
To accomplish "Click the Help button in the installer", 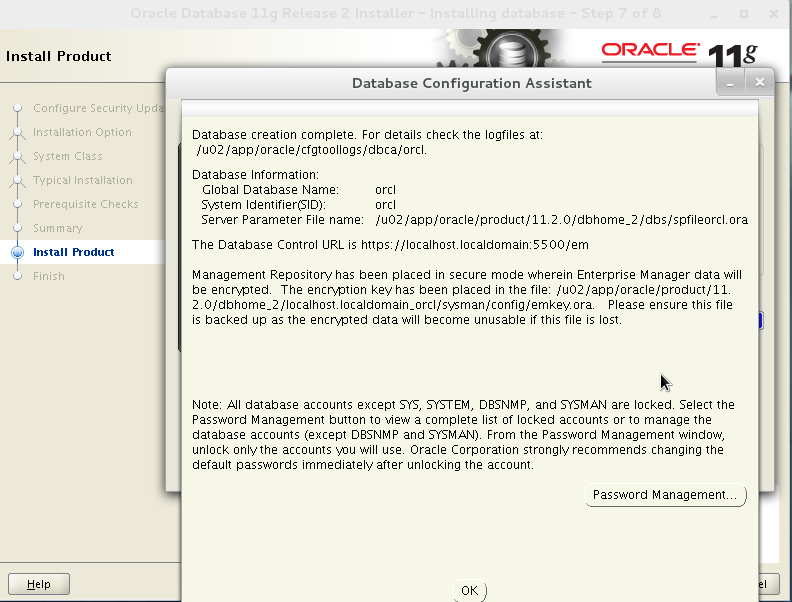I will coord(39,584).
